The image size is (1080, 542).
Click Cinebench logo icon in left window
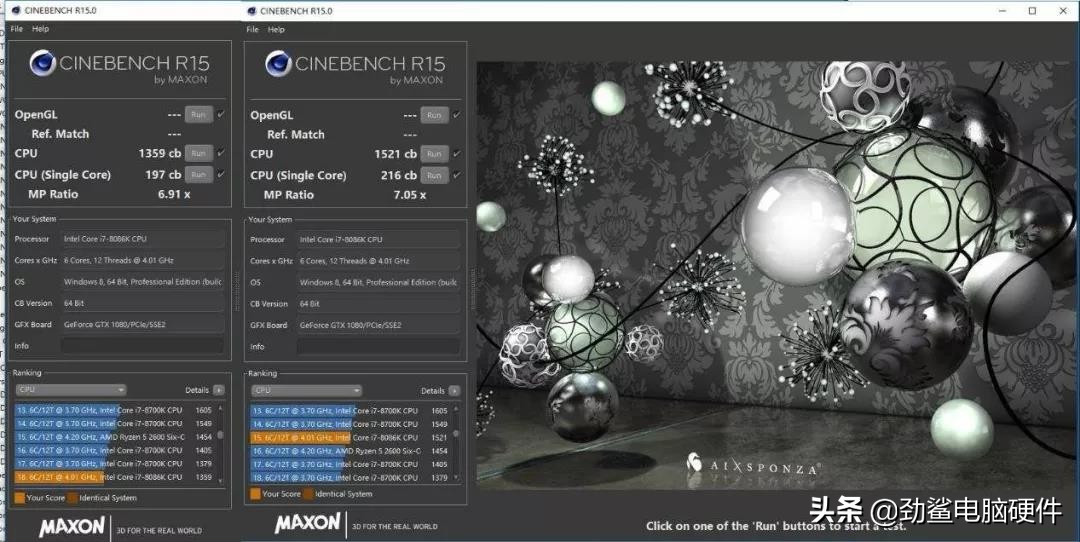click(43, 63)
